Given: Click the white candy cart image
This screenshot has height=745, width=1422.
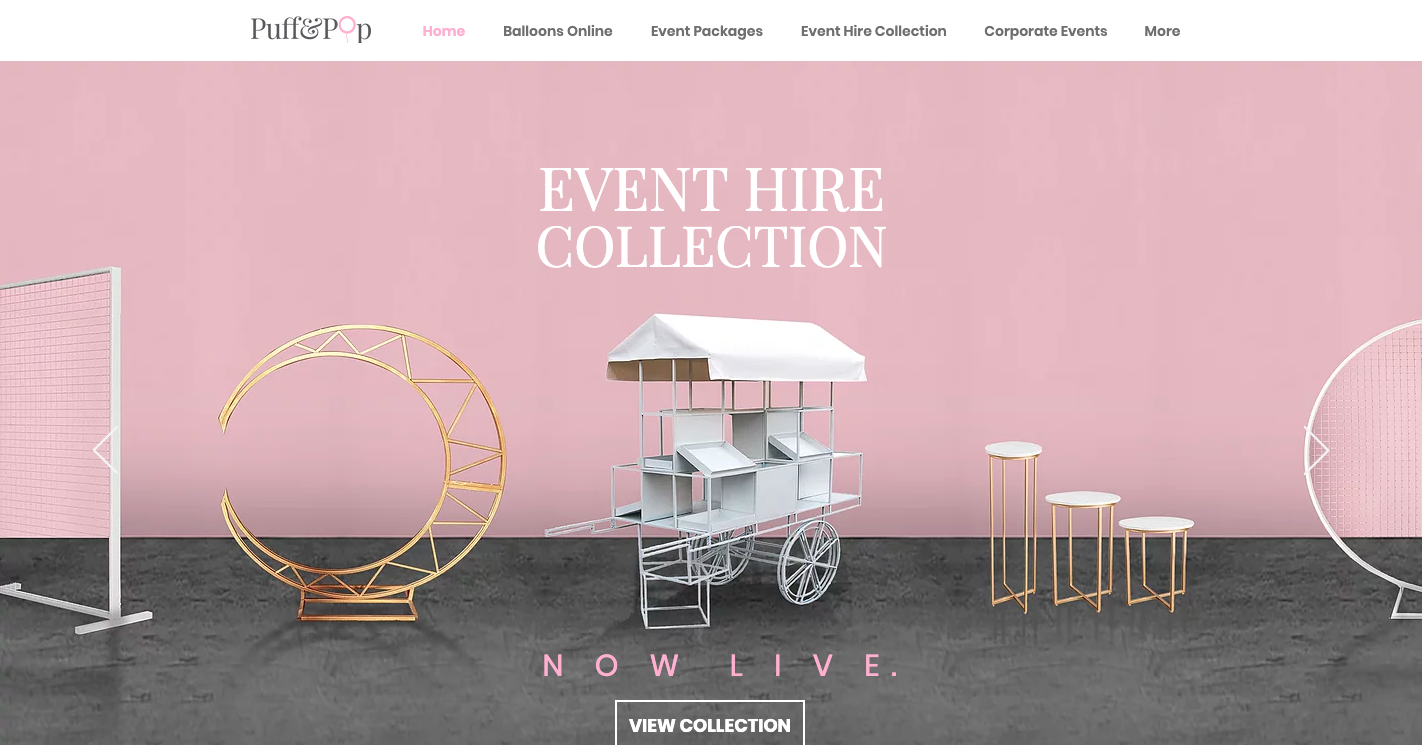Looking at the screenshot, I should [706, 470].
